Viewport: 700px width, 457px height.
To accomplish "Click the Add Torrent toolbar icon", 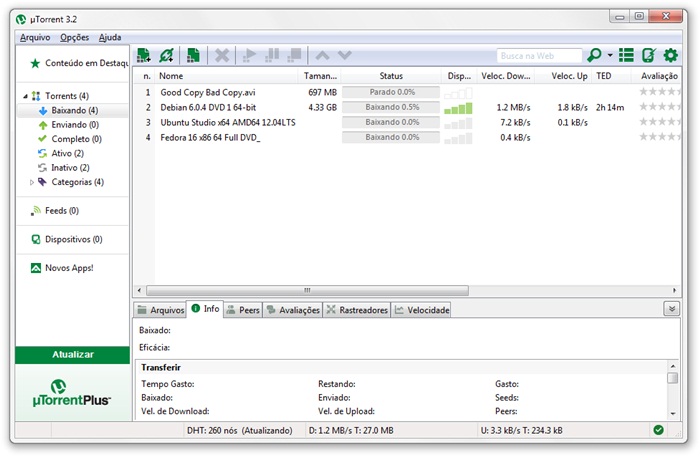I will click(x=144, y=56).
